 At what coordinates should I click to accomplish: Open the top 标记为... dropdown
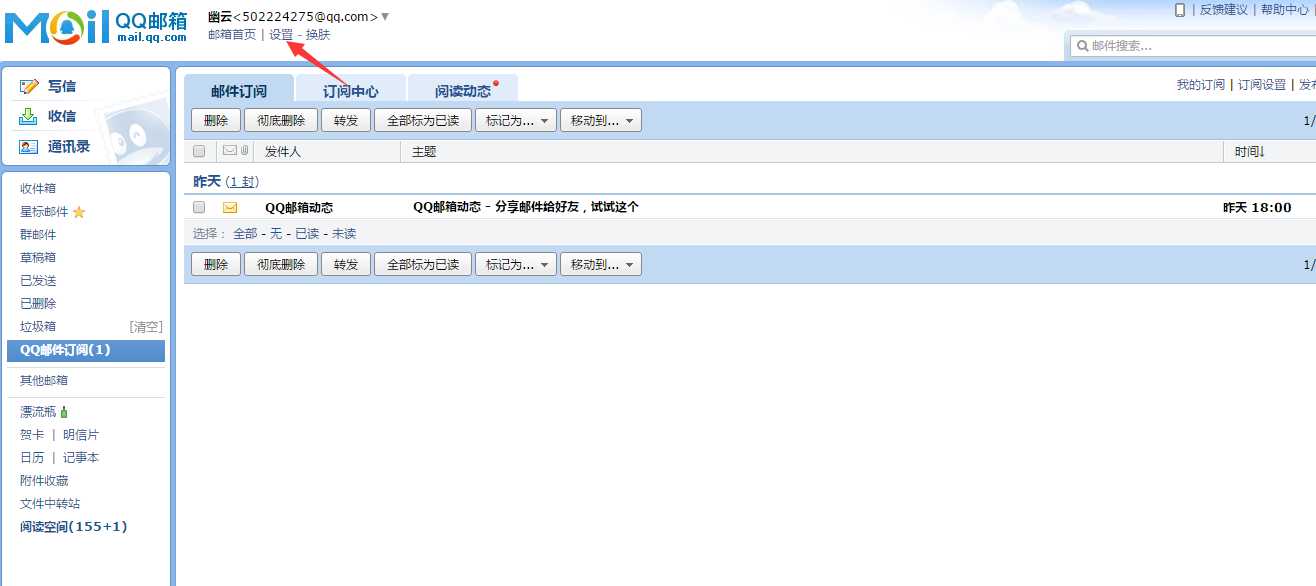coord(516,121)
